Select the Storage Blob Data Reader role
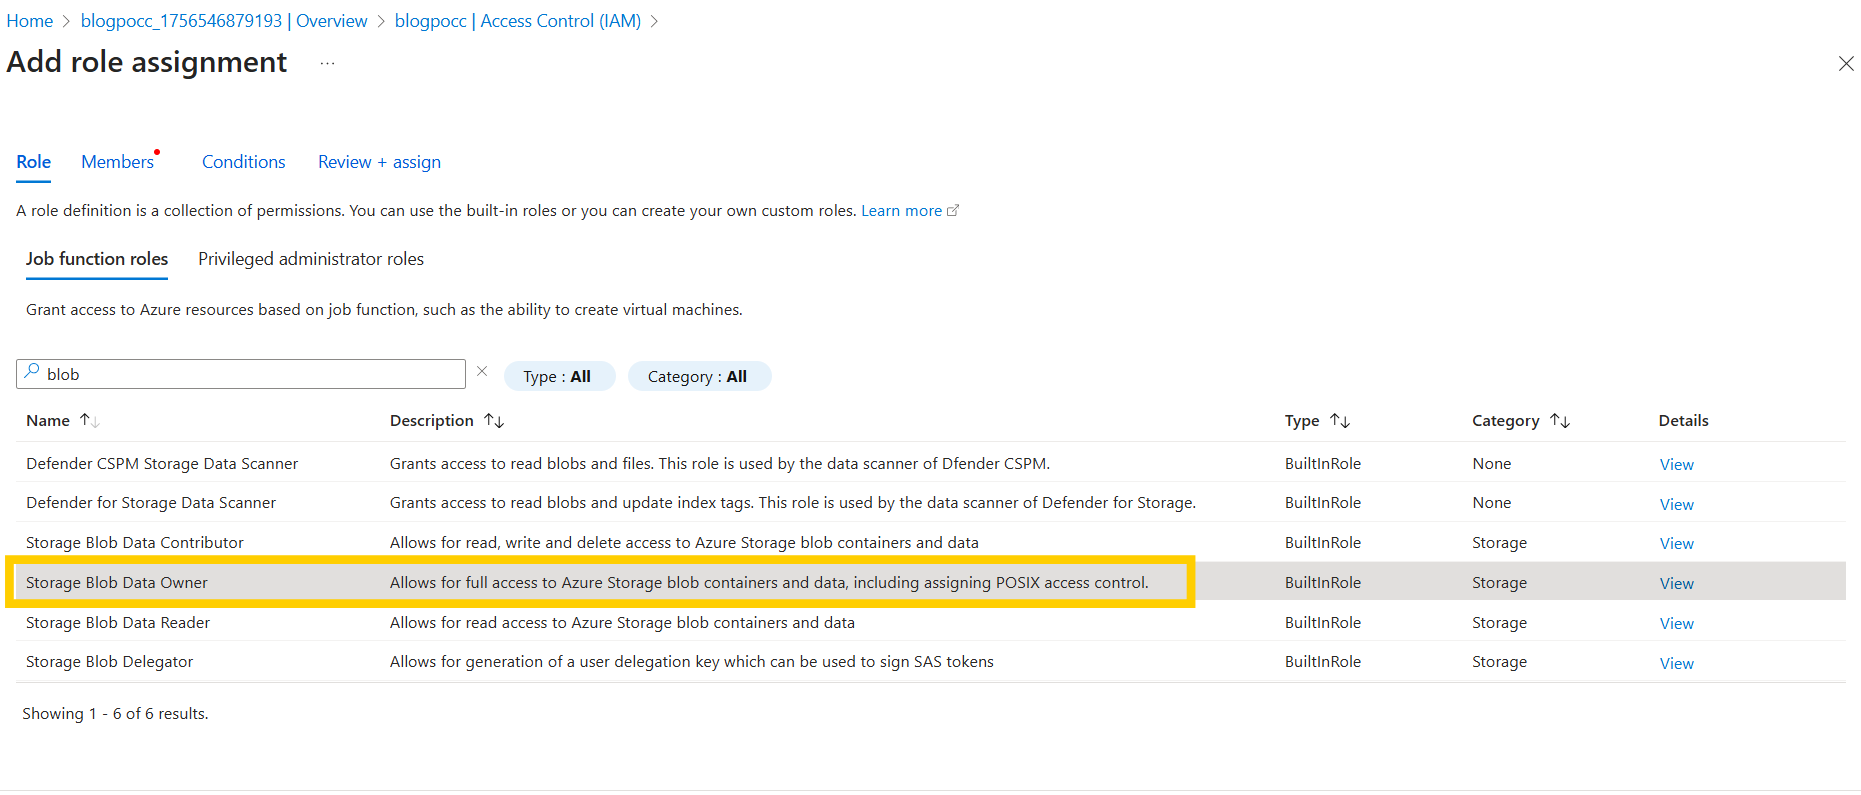 [118, 623]
